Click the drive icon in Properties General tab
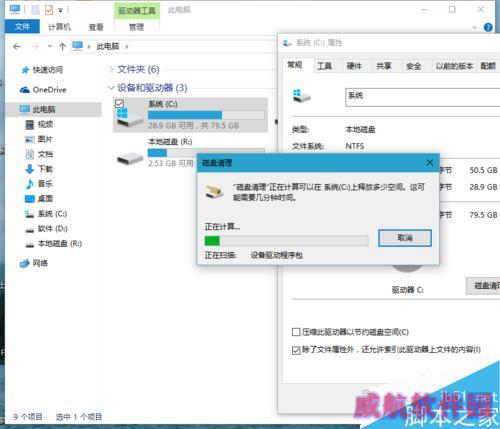The height and width of the screenshot is (429, 500). [301, 96]
